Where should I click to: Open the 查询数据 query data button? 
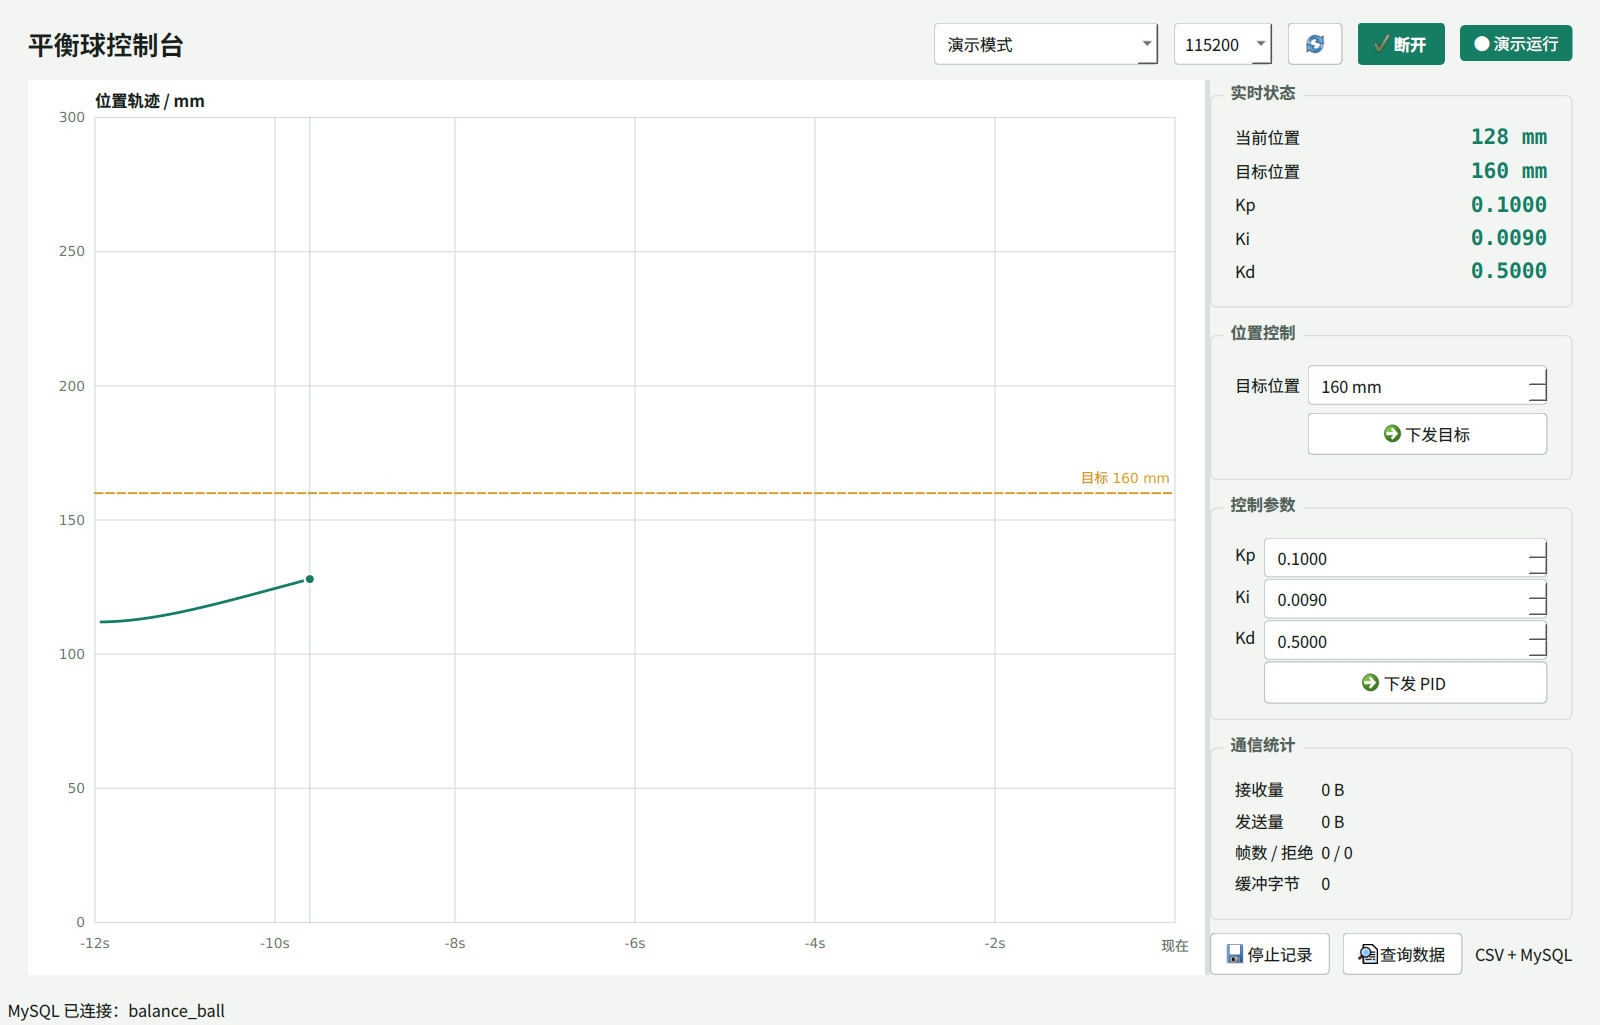click(x=1402, y=954)
